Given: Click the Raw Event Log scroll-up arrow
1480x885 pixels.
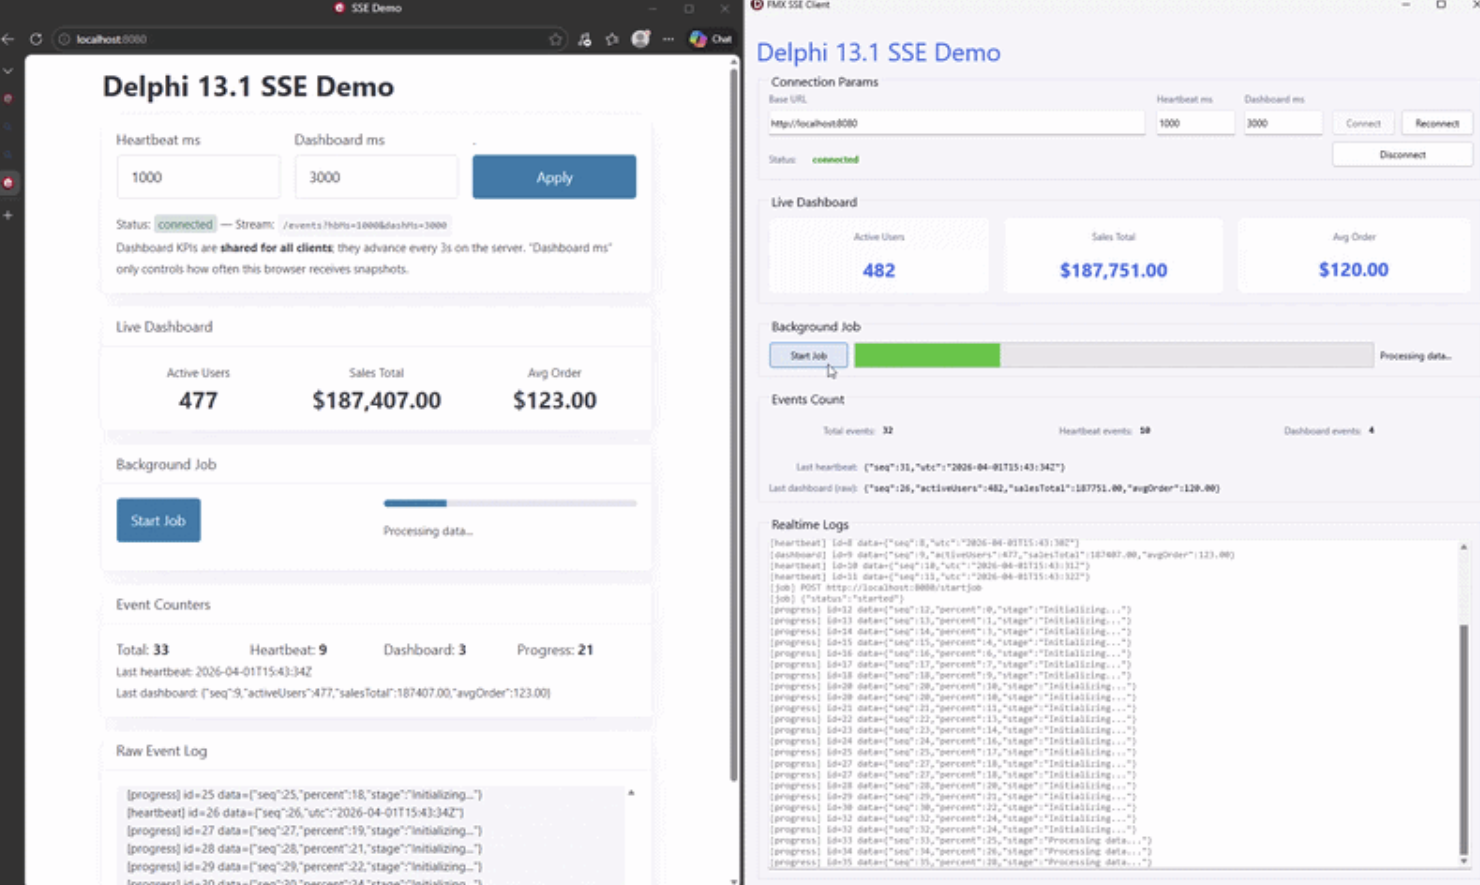Looking at the screenshot, I should coord(631,793).
